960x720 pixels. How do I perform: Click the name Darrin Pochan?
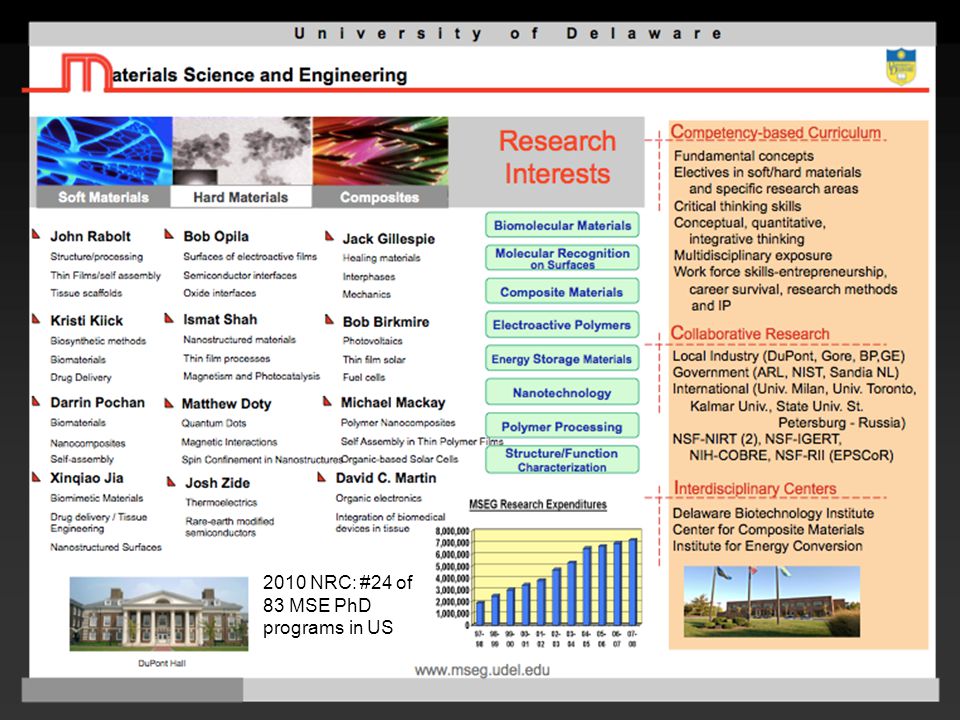[97, 402]
